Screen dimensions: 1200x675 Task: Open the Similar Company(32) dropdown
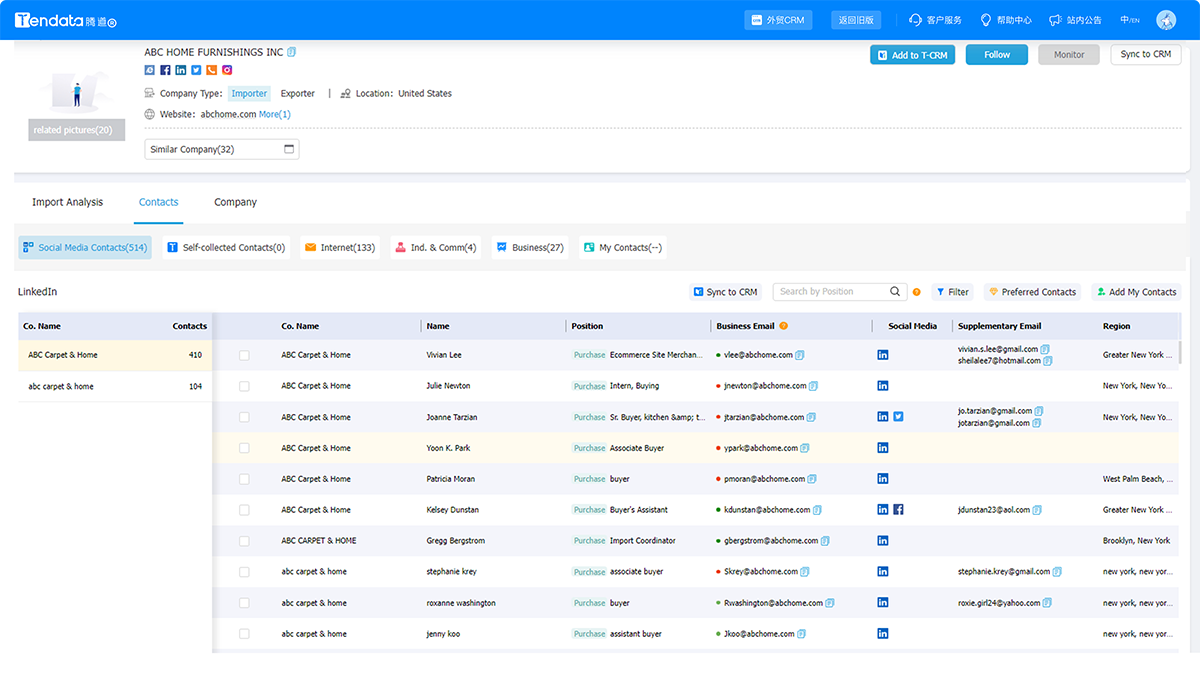(x=222, y=149)
